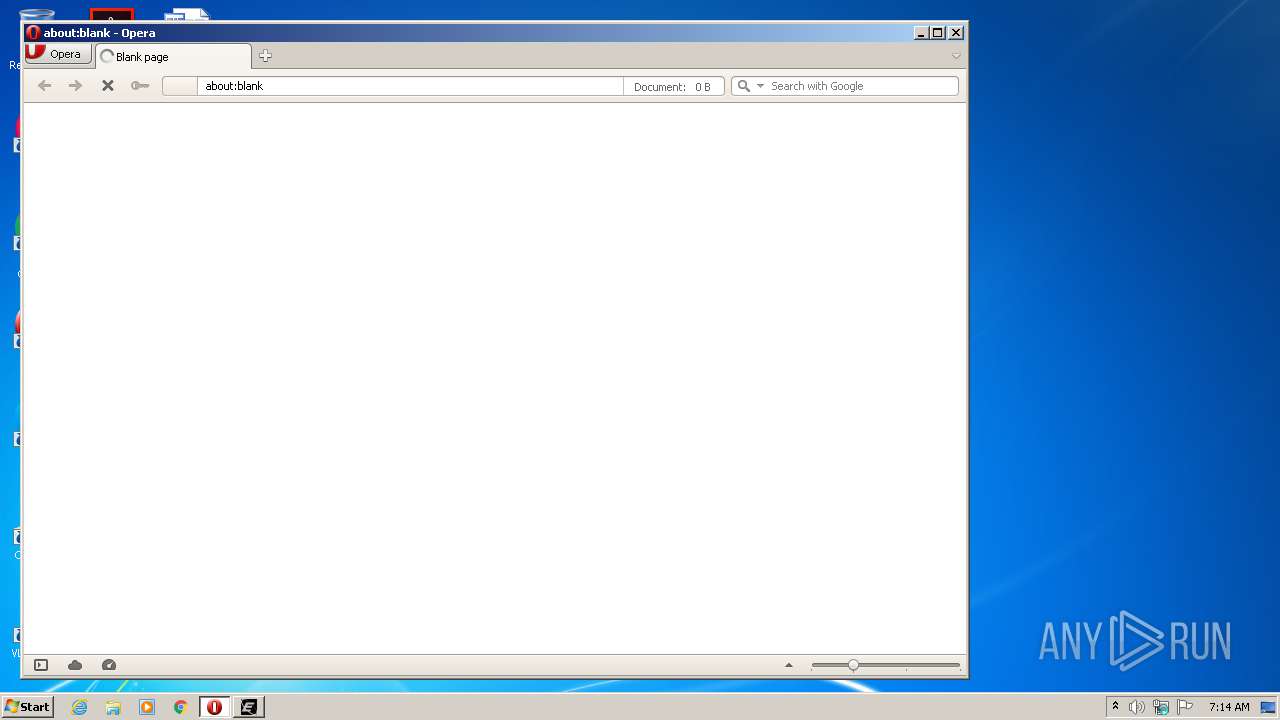Click the address field showing about:blank

(x=410, y=86)
